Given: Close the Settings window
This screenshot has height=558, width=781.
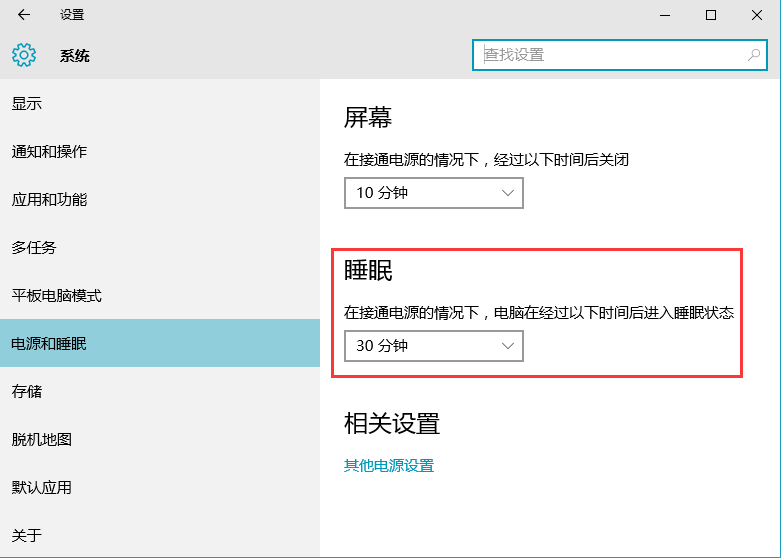Looking at the screenshot, I should tap(757, 15).
